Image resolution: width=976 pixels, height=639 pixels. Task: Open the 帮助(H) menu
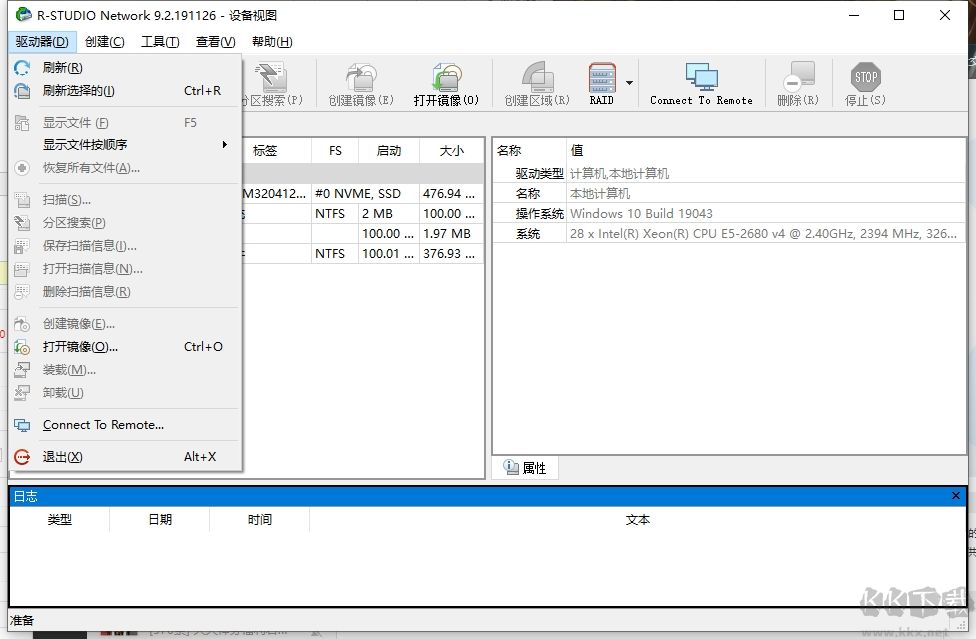[x=272, y=42]
